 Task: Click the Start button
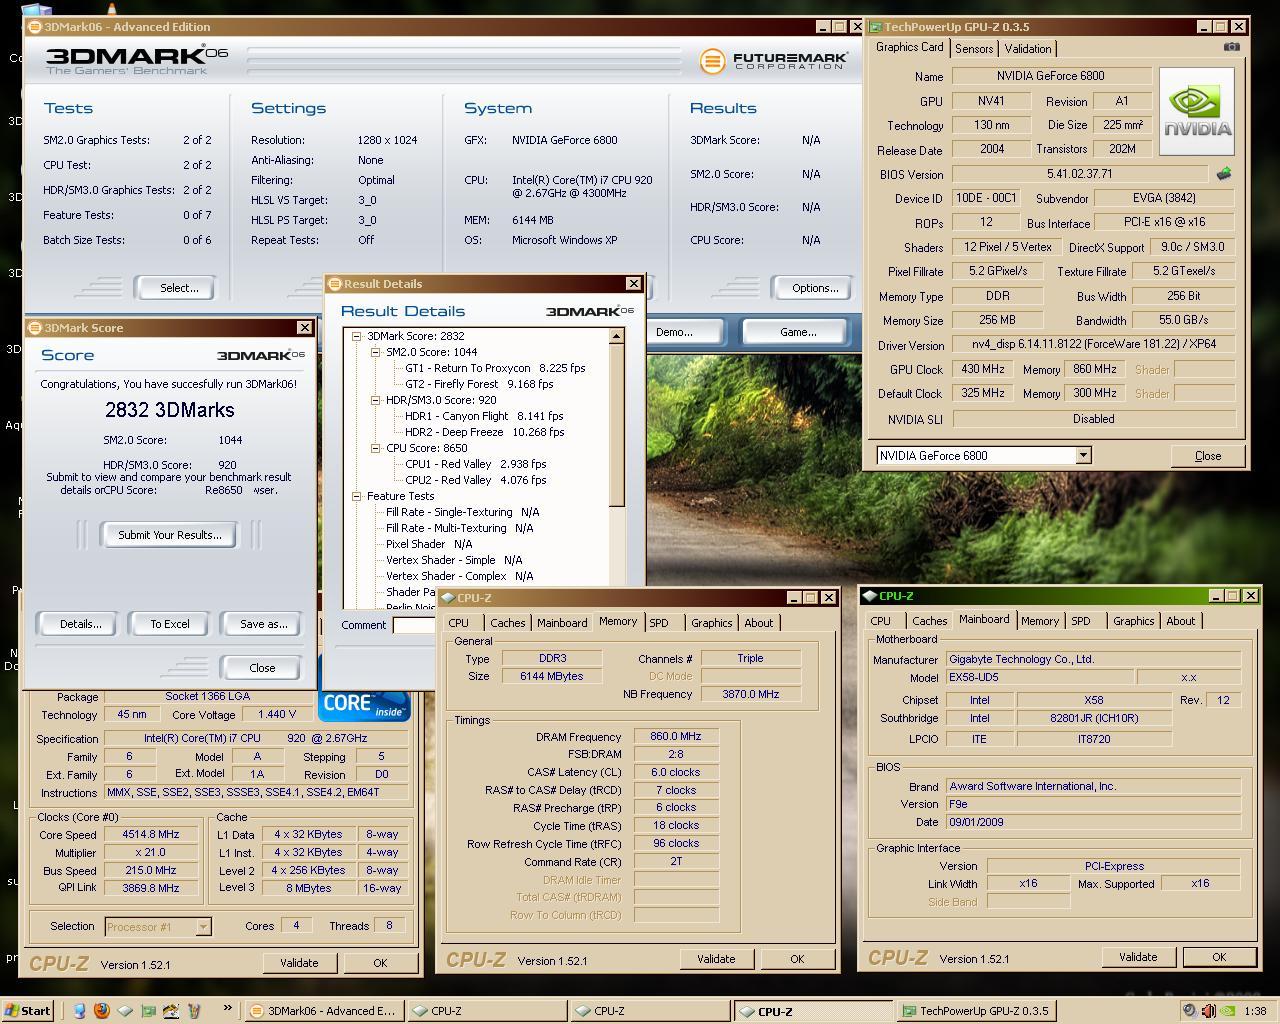[x=28, y=1011]
